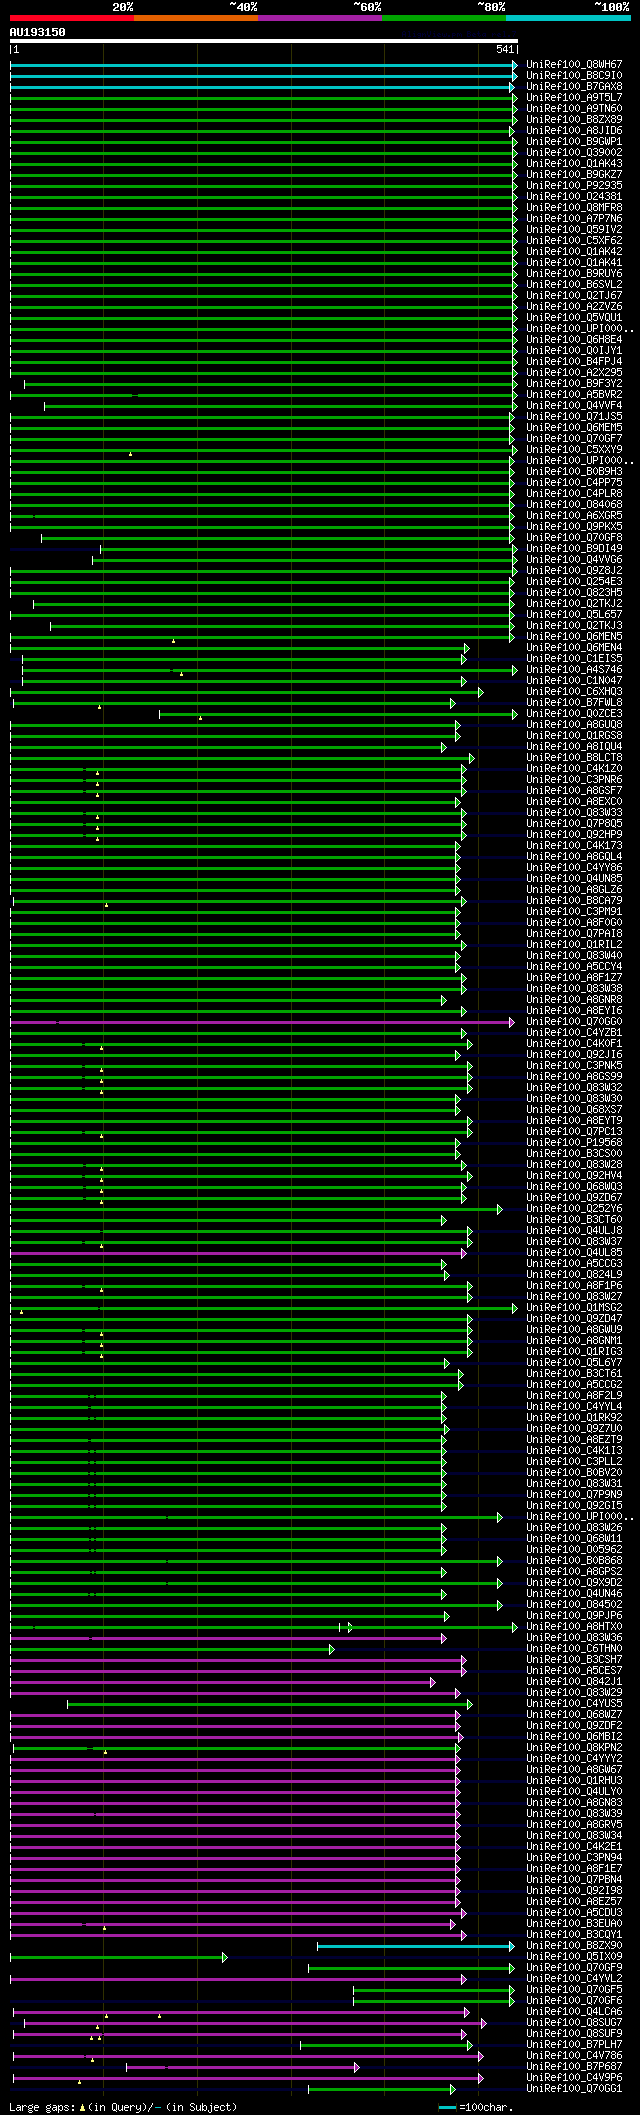The image size is (640, 2115).
Task: Open hit UniRef100_Q59IV2
Action: [574, 229]
